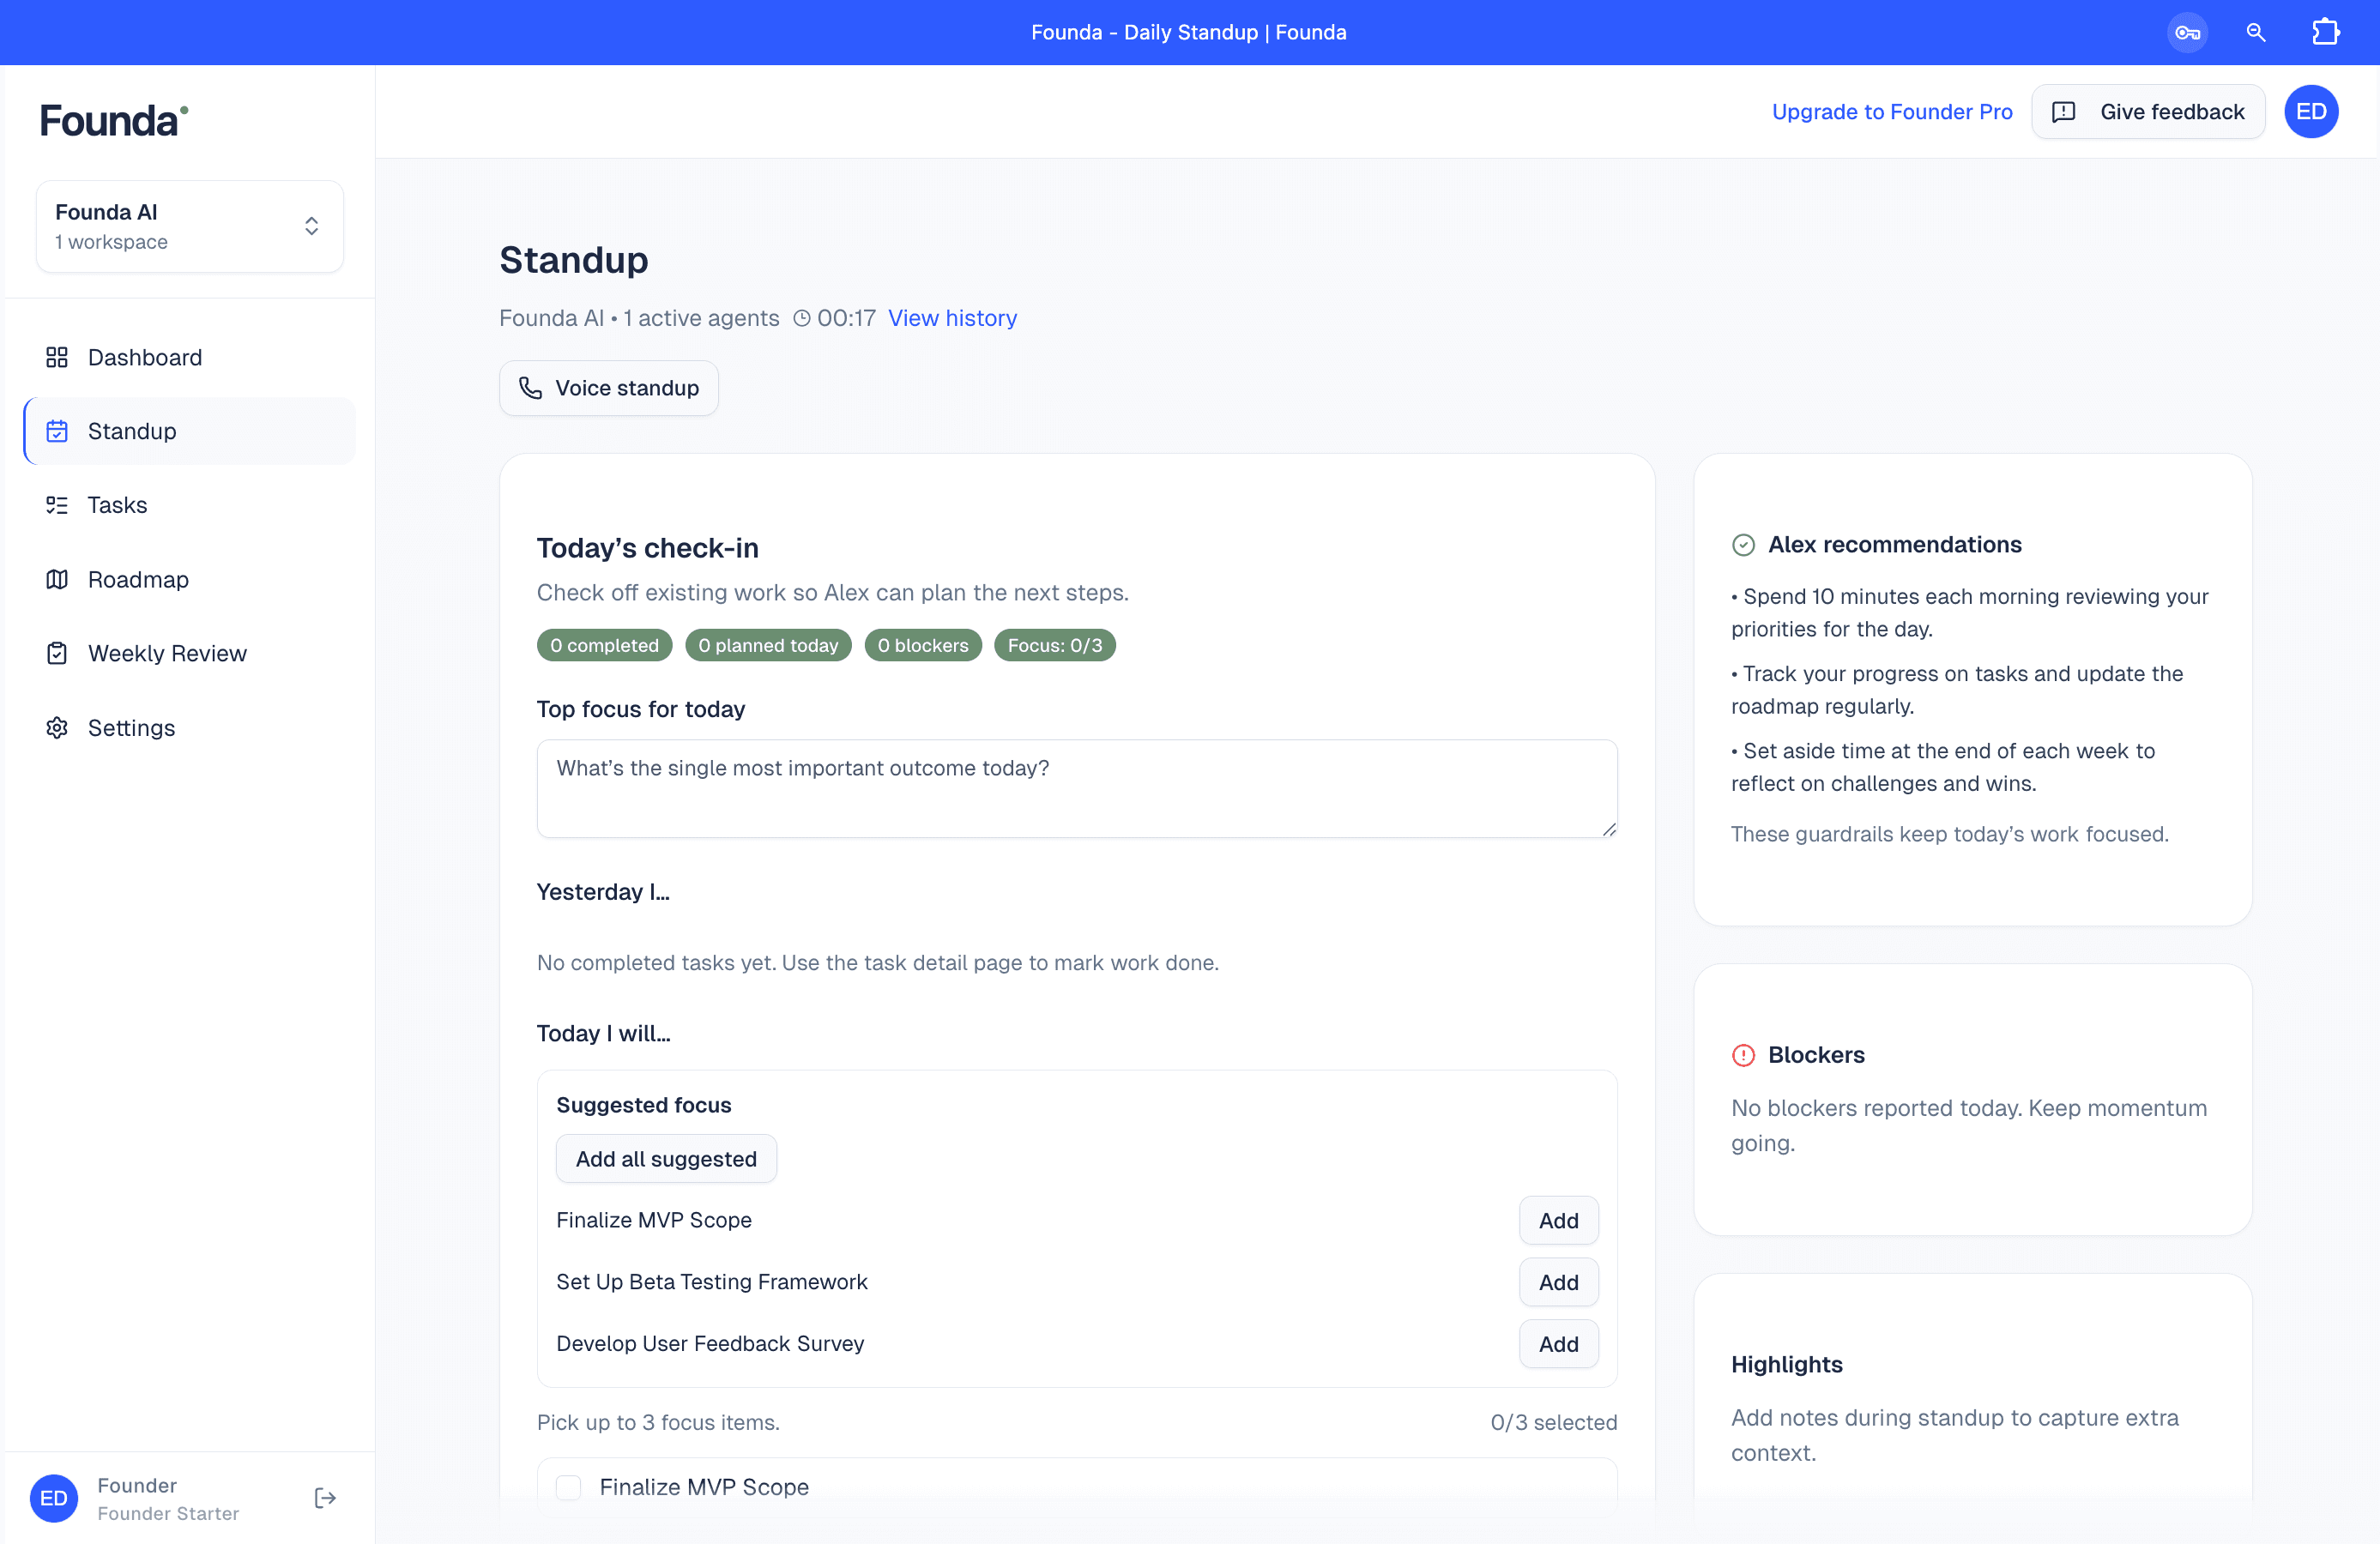Open the View history link
Image resolution: width=2380 pixels, height=1544 pixels.
952,318
